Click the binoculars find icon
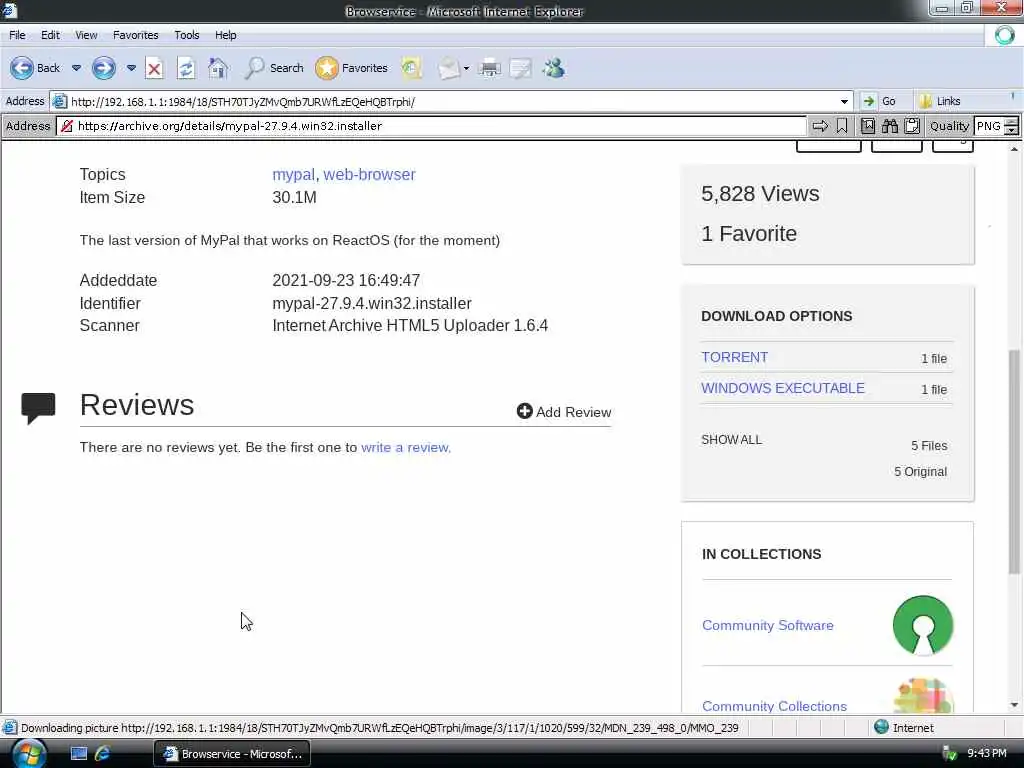Image resolution: width=1024 pixels, height=768 pixels. [x=890, y=126]
